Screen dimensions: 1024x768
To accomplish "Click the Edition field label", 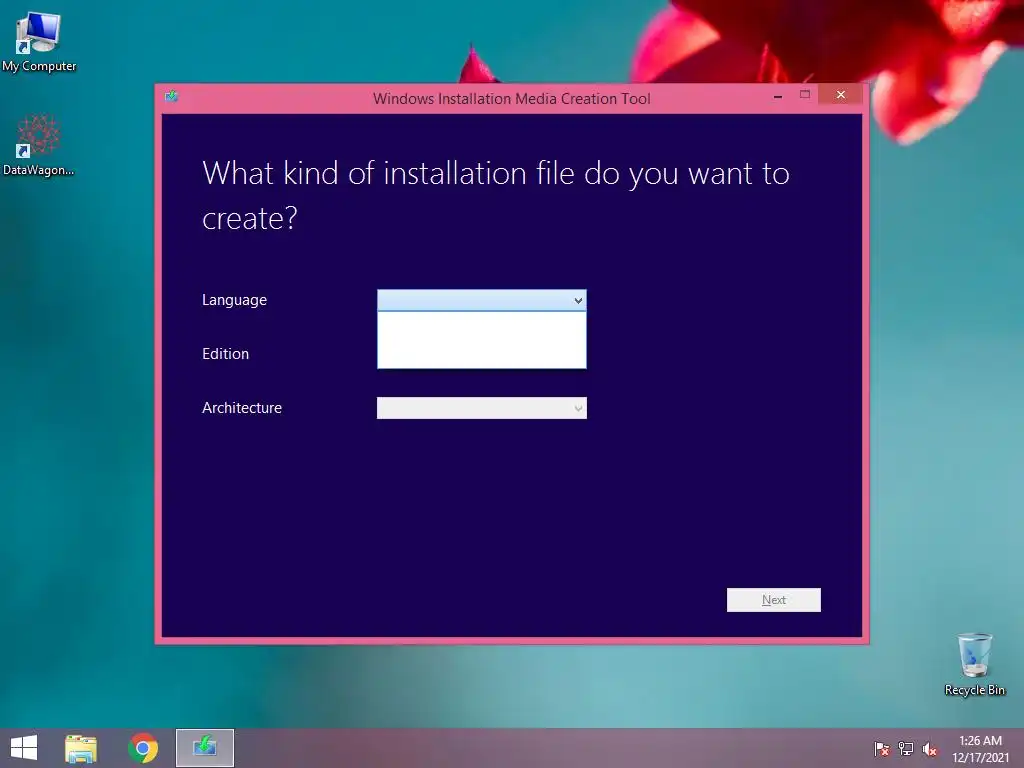I will [x=225, y=354].
